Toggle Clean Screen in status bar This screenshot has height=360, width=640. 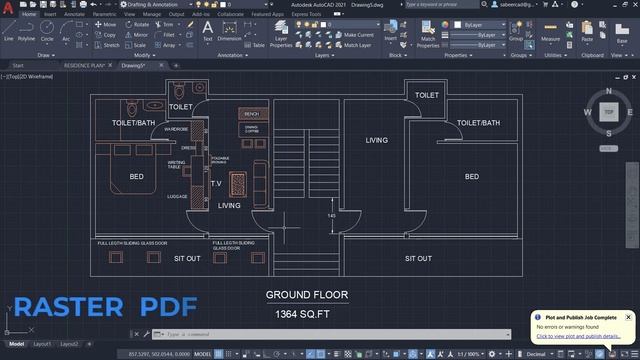click(624, 354)
